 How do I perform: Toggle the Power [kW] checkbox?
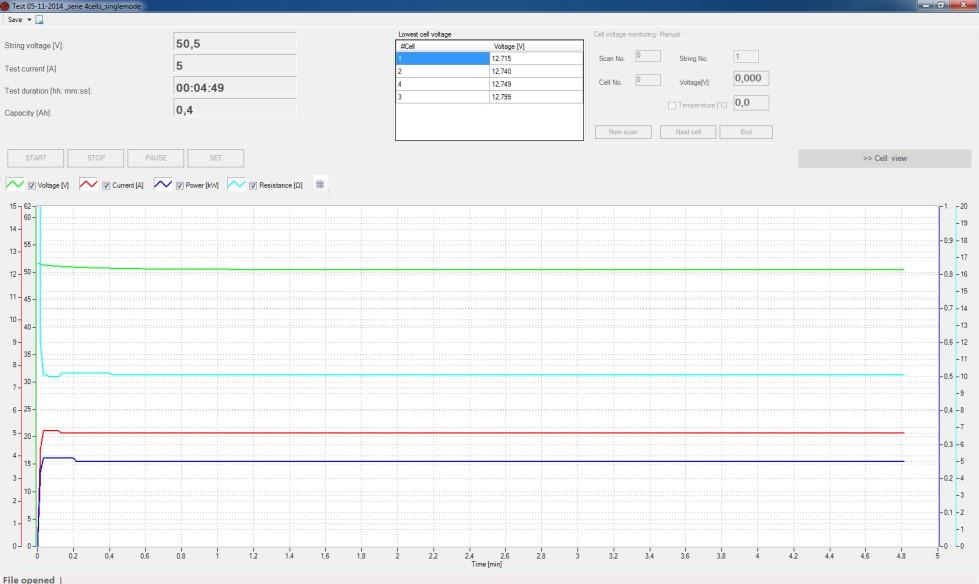point(180,186)
